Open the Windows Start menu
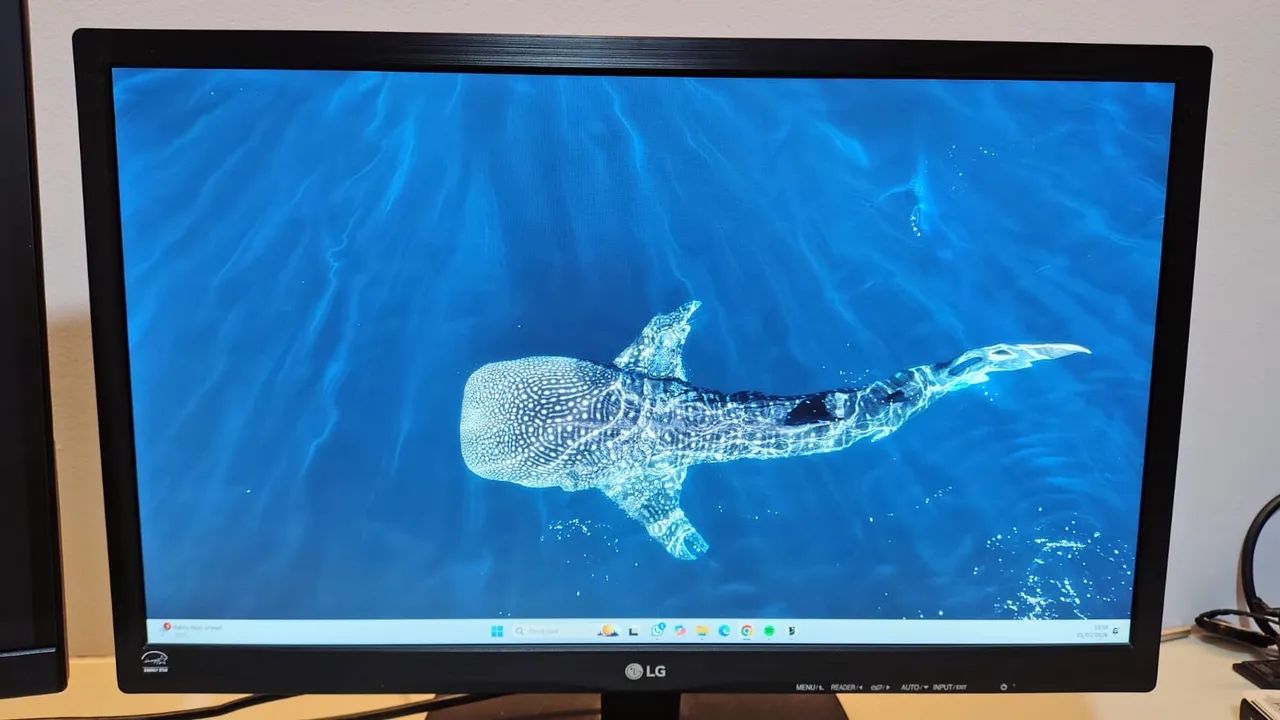The height and width of the screenshot is (720, 1280). [x=497, y=631]
